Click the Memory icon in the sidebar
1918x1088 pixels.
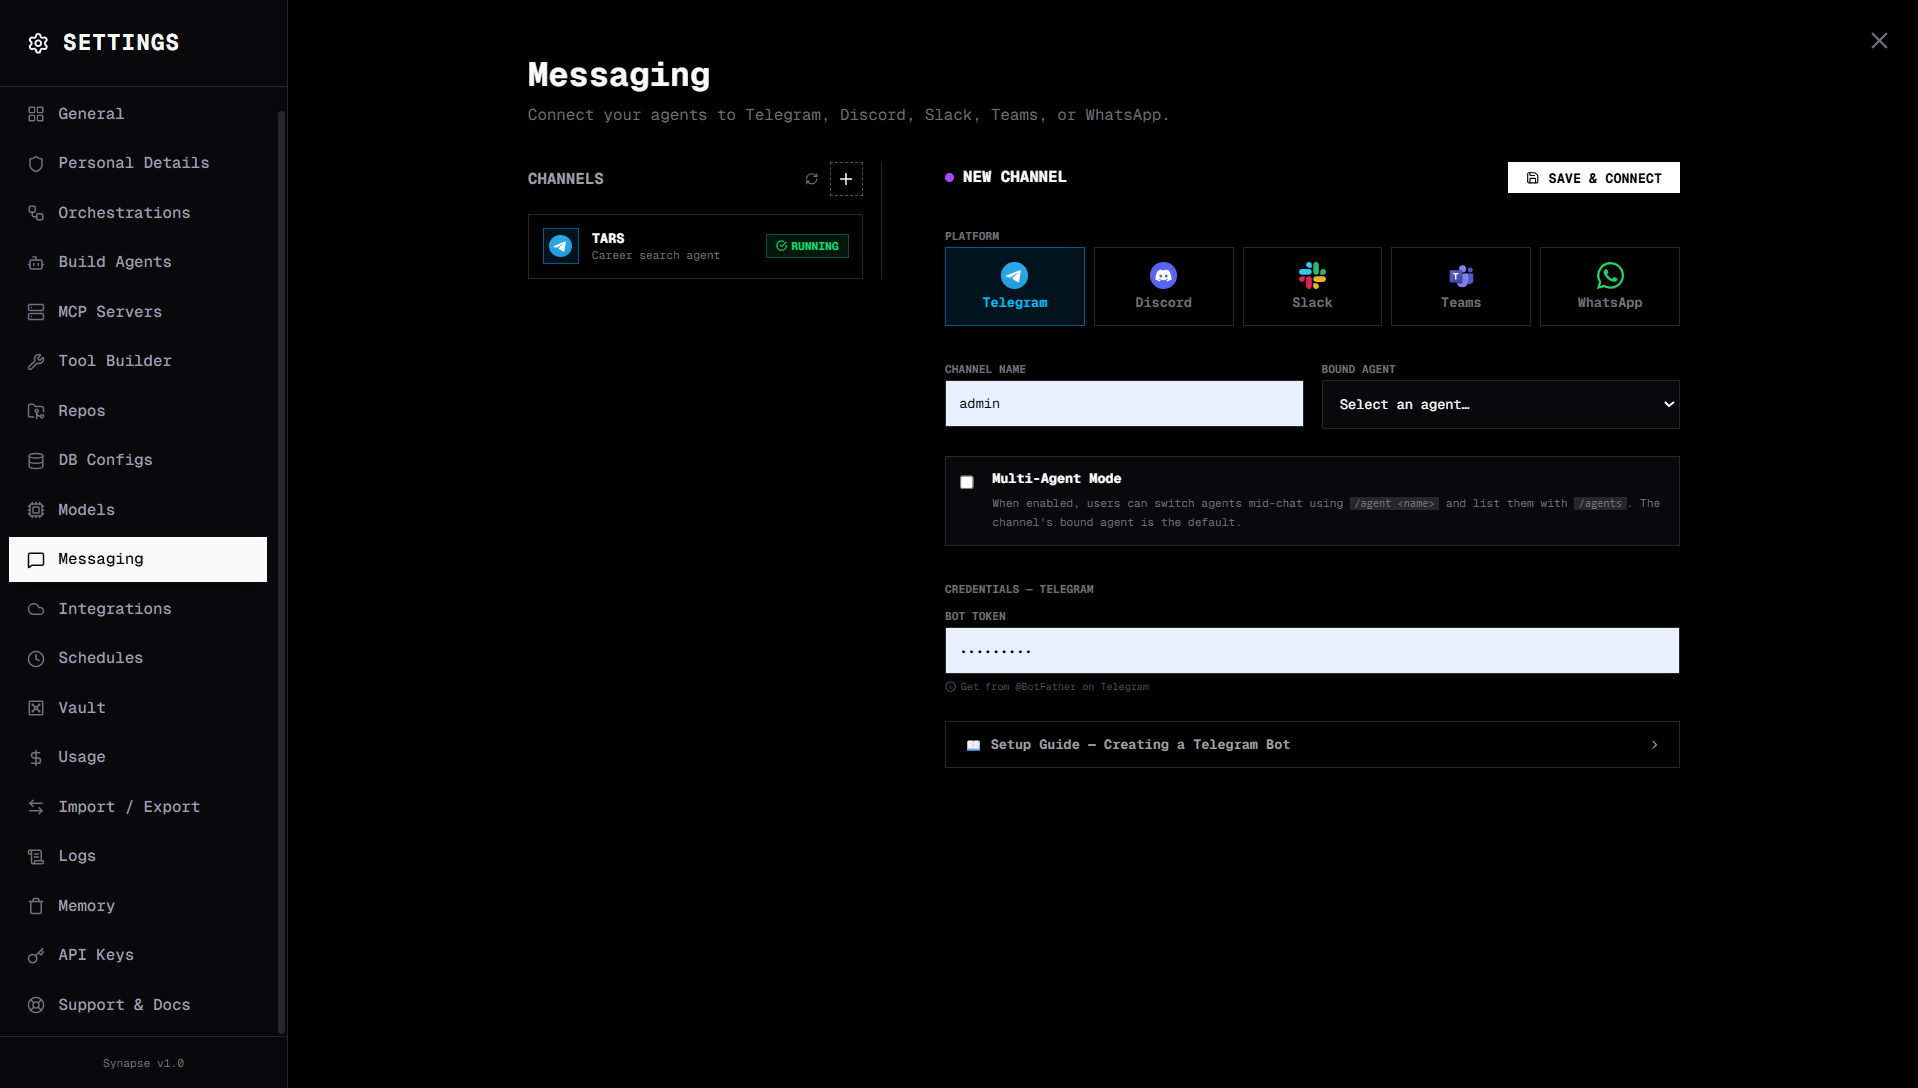[36, 906]
